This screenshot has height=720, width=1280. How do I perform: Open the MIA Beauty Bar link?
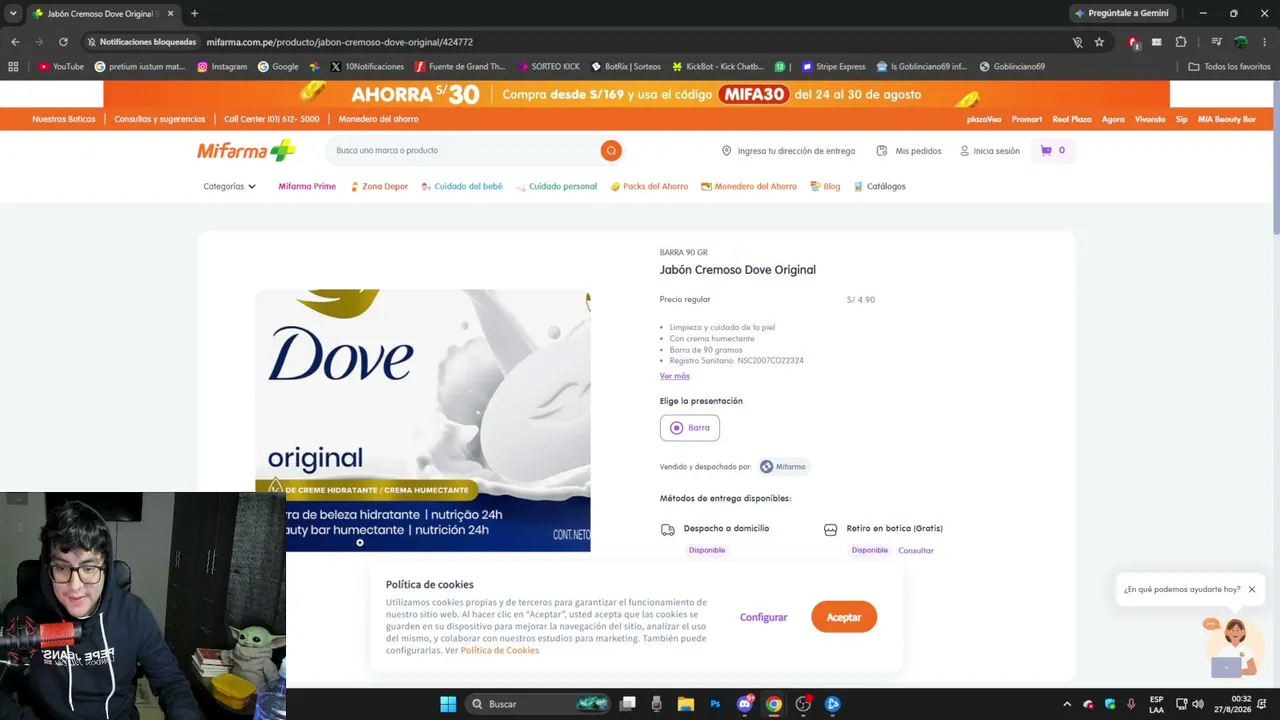pos(1227,119)
